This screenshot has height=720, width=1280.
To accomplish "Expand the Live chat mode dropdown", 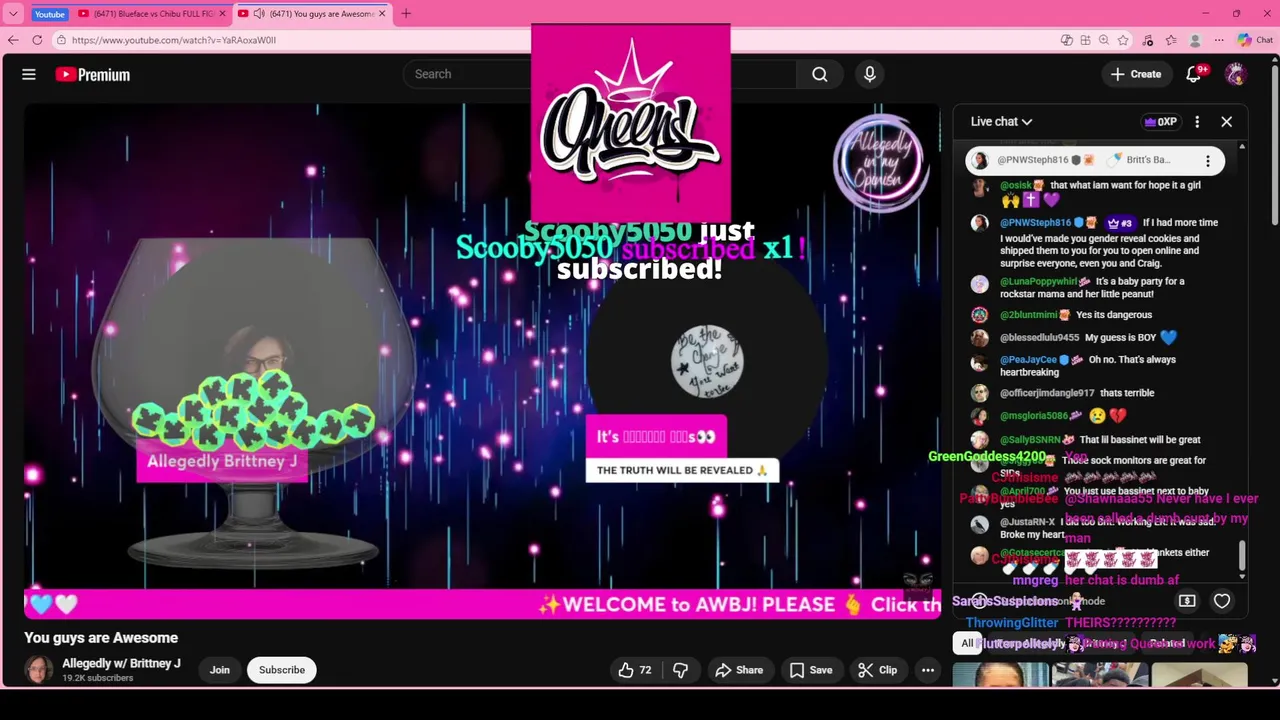I will tap(1001, 122).
